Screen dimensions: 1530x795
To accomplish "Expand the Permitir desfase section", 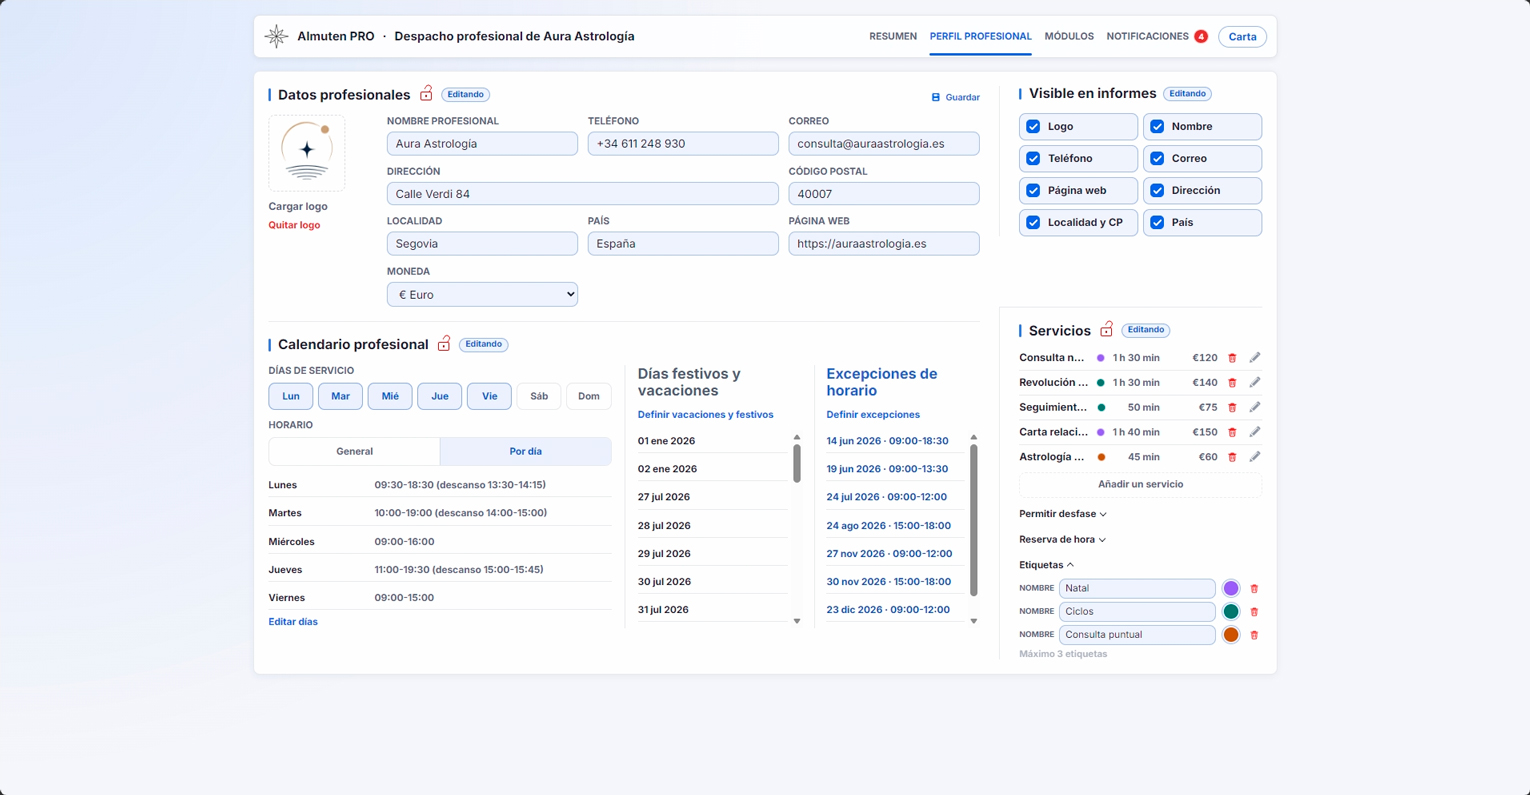I will pyautogui.click(x=1062, y=514).
